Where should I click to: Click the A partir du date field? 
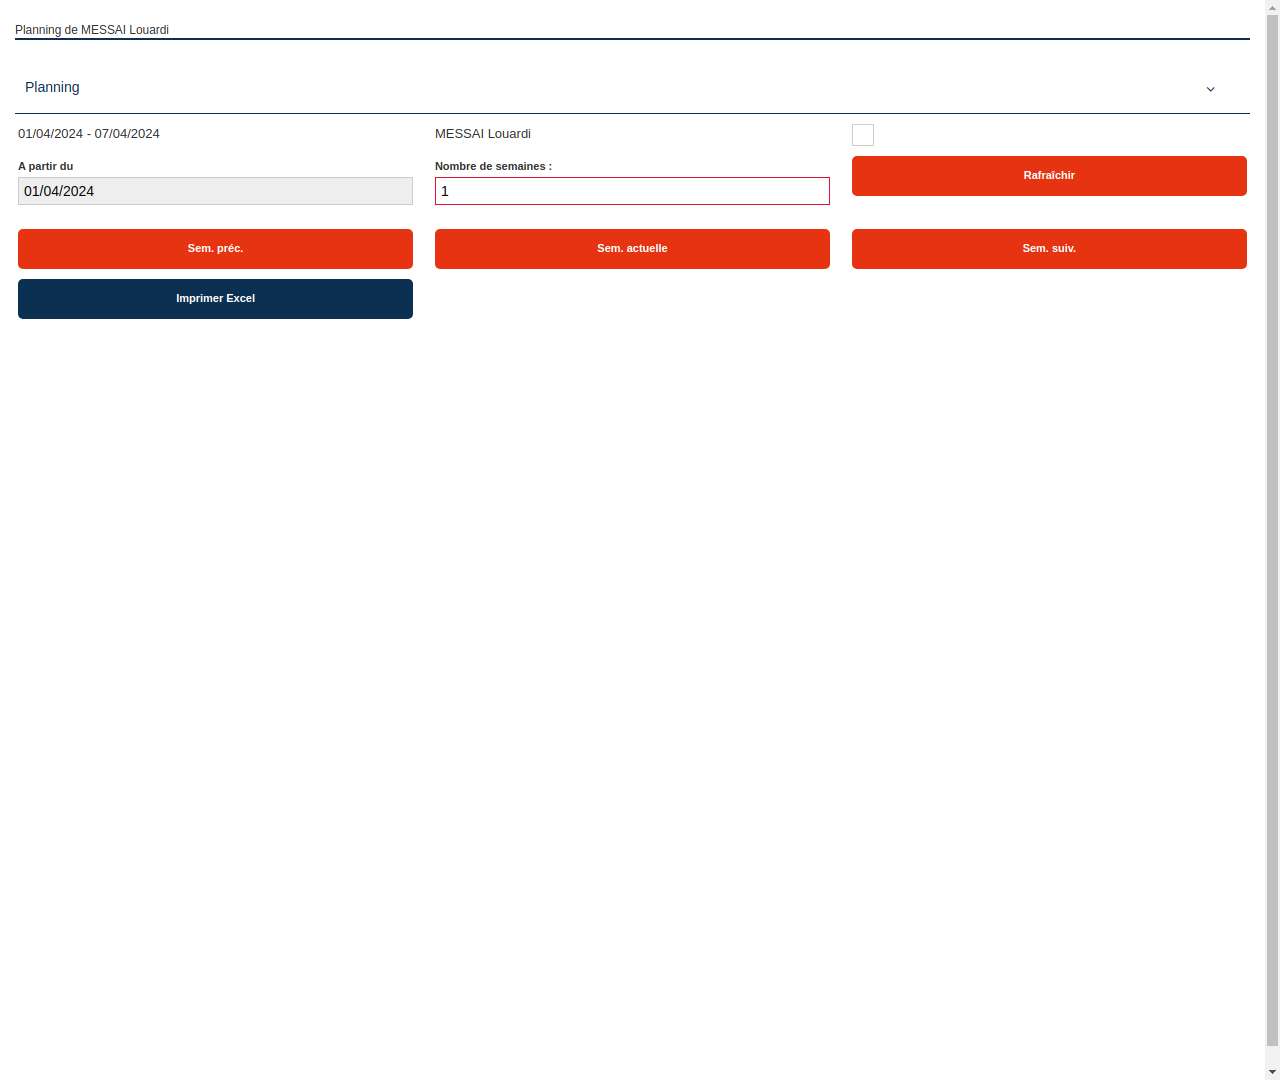pos(215,191)
